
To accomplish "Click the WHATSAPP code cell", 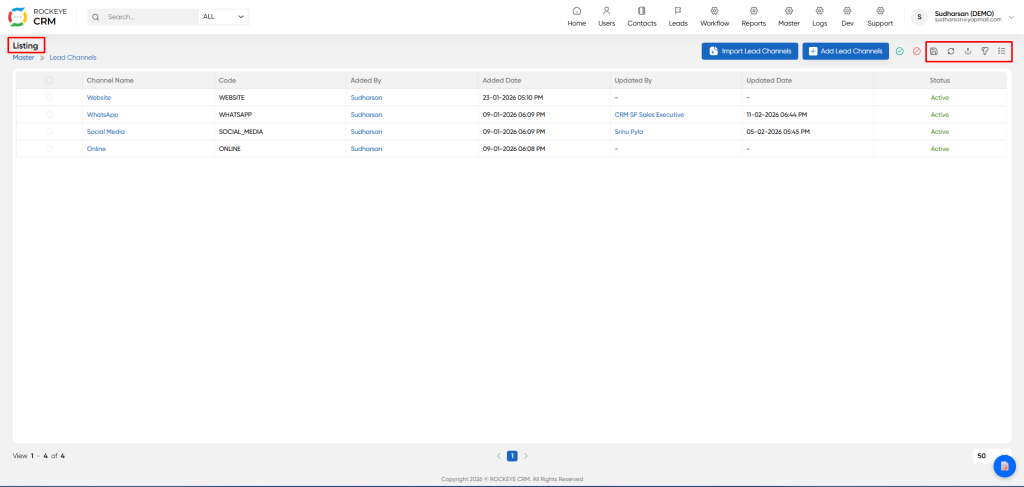I will pyautogui.click(x=234, y=114).
